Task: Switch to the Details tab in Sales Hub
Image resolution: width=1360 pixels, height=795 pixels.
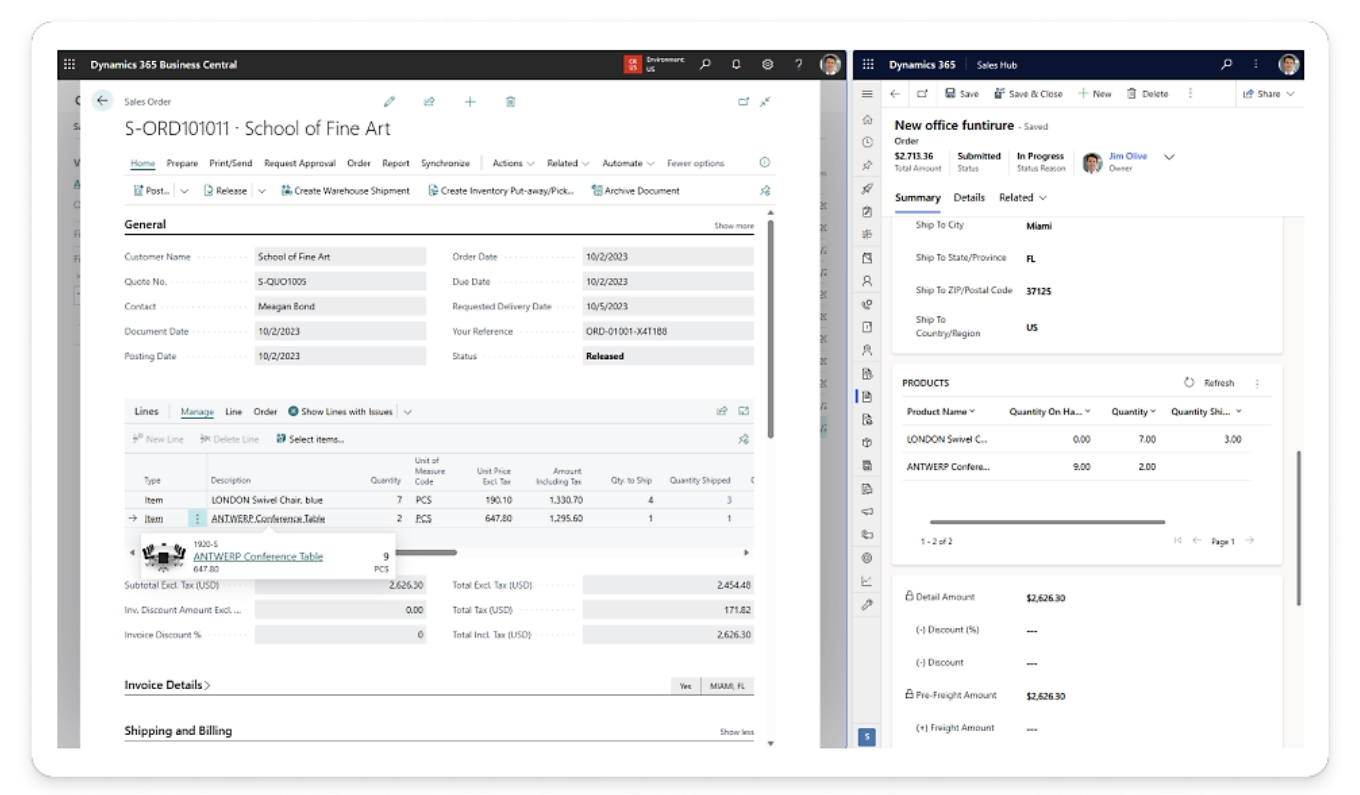Action: click(969, 198)
